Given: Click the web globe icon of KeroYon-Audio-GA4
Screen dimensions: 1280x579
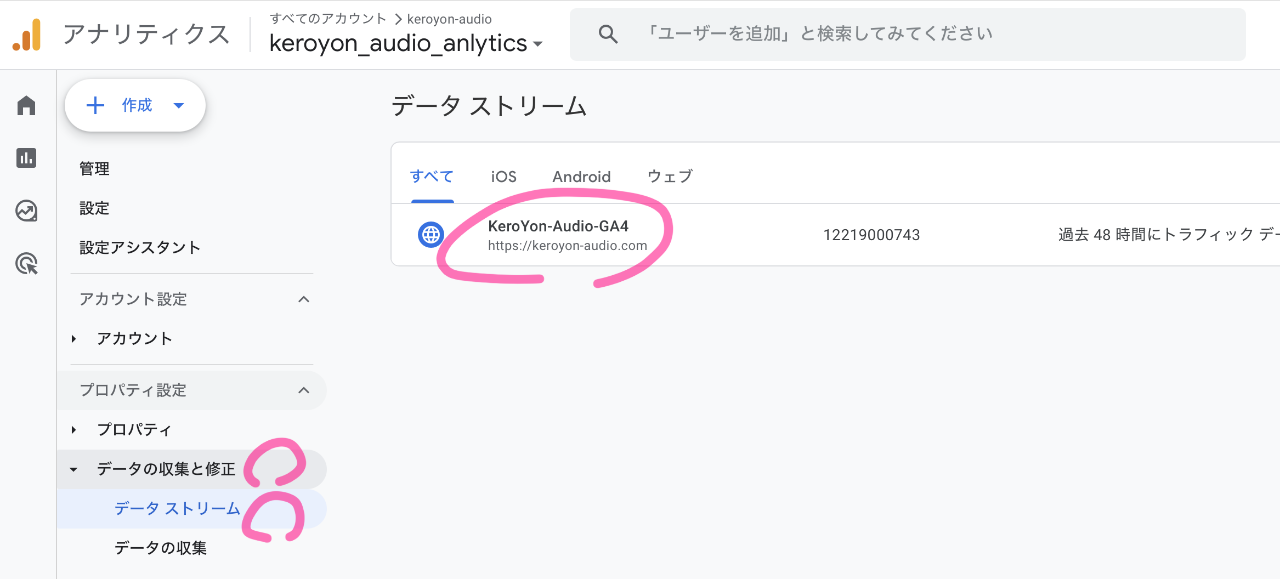Looking at the screenshot, I should [430, 235].
